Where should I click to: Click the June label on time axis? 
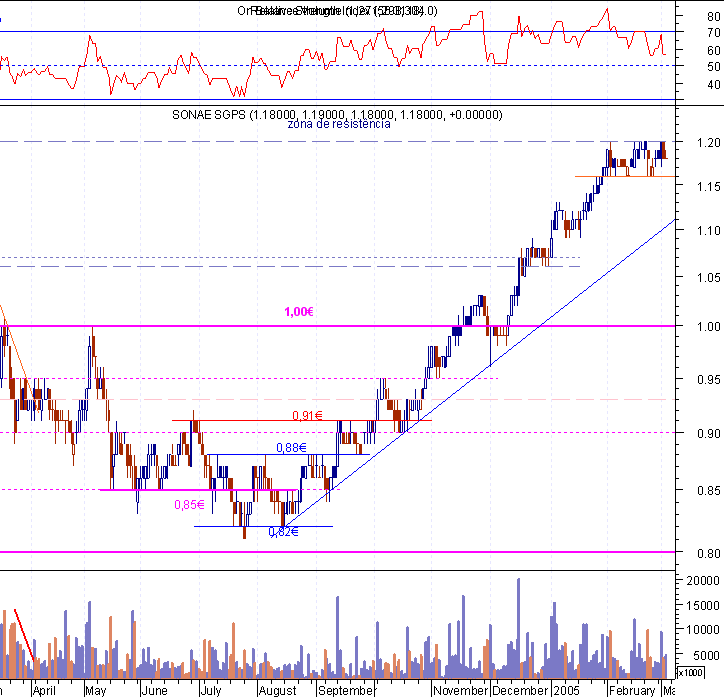pos(154,691)
